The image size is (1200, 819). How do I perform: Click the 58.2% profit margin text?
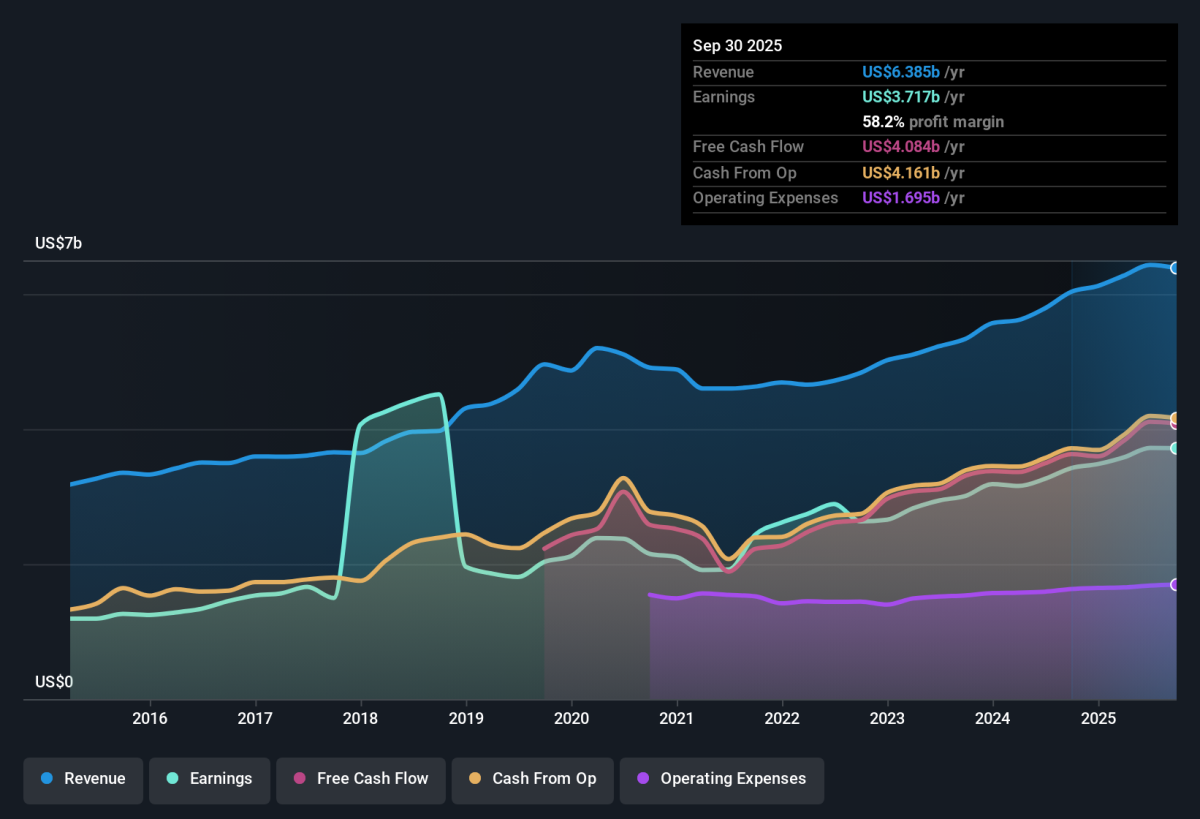coord(933,122)
